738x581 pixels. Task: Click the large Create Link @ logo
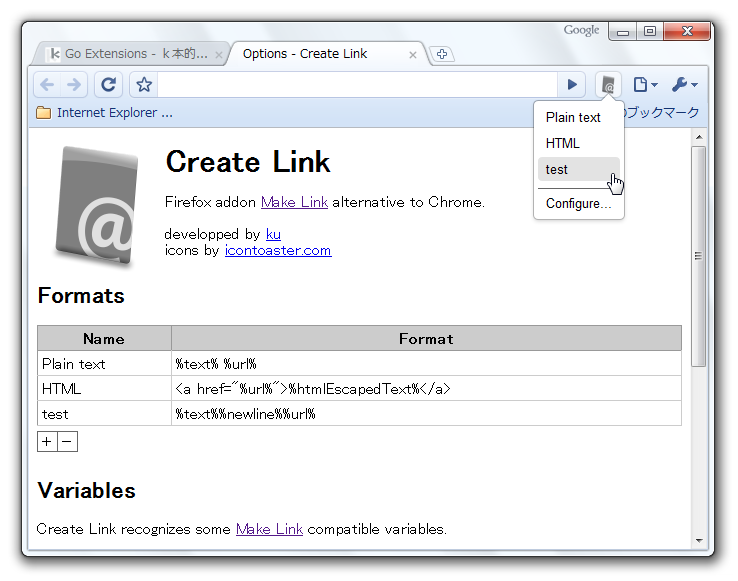point(97,206)
